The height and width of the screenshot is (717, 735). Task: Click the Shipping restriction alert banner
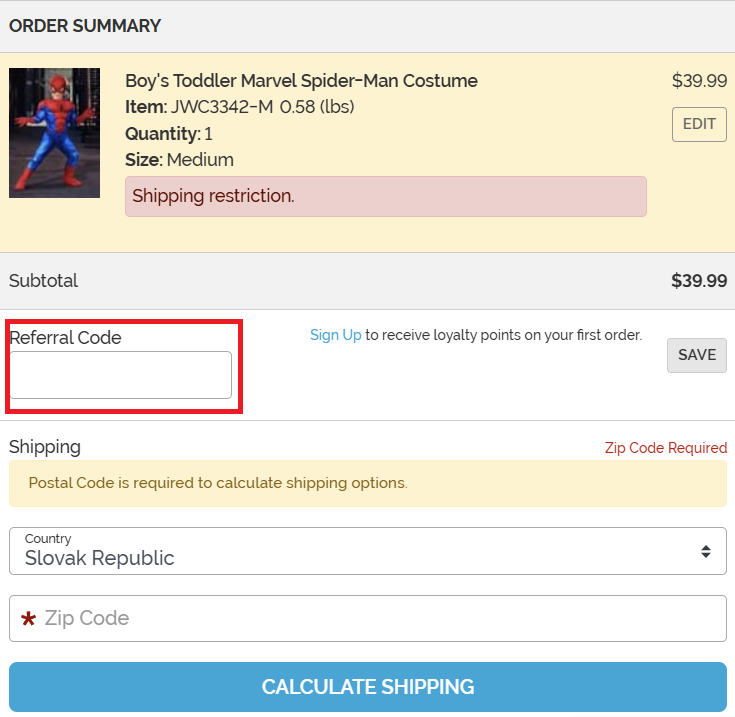click(x=385, y=196)
